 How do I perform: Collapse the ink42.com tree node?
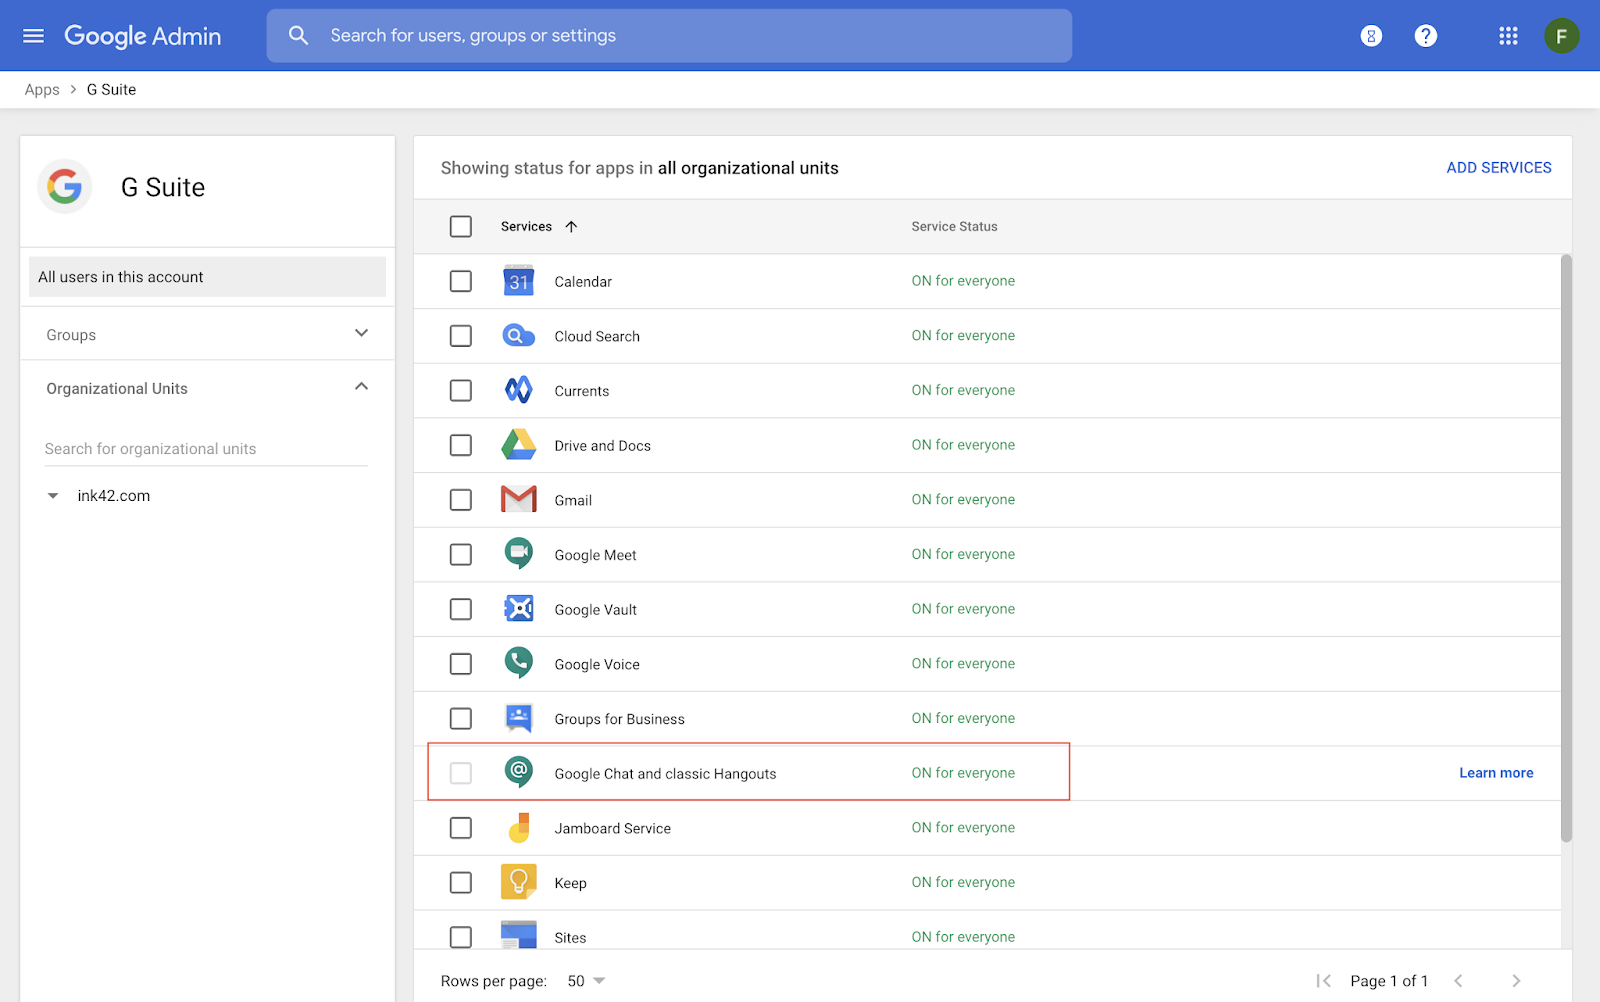53,496
